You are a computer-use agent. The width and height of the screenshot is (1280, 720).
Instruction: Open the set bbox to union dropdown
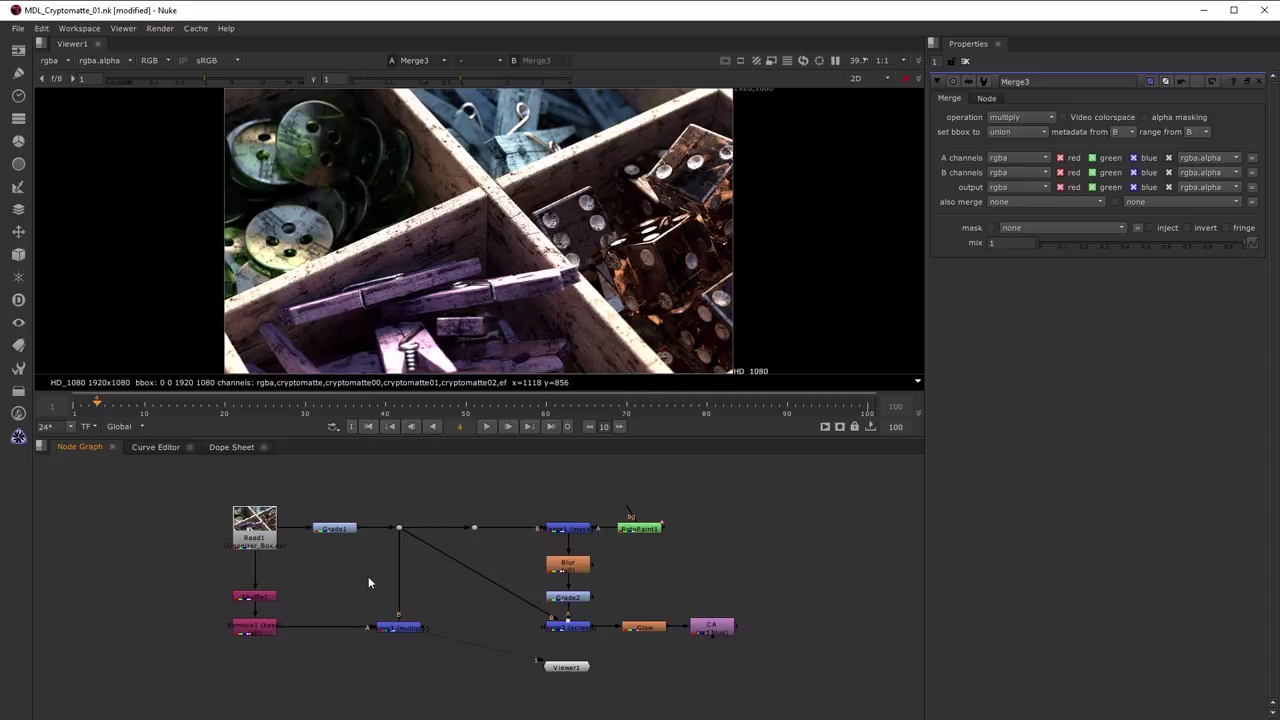point(1018,132)
